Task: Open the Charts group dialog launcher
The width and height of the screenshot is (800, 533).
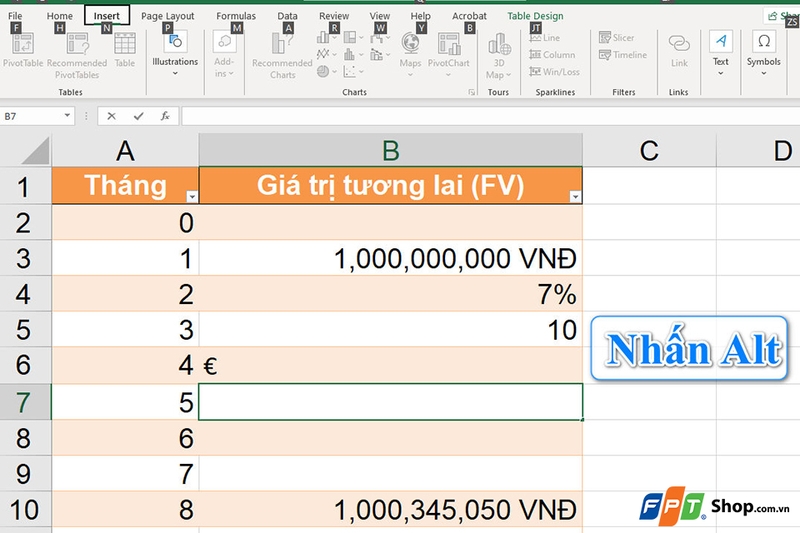Action: click(x=471, y=92)
